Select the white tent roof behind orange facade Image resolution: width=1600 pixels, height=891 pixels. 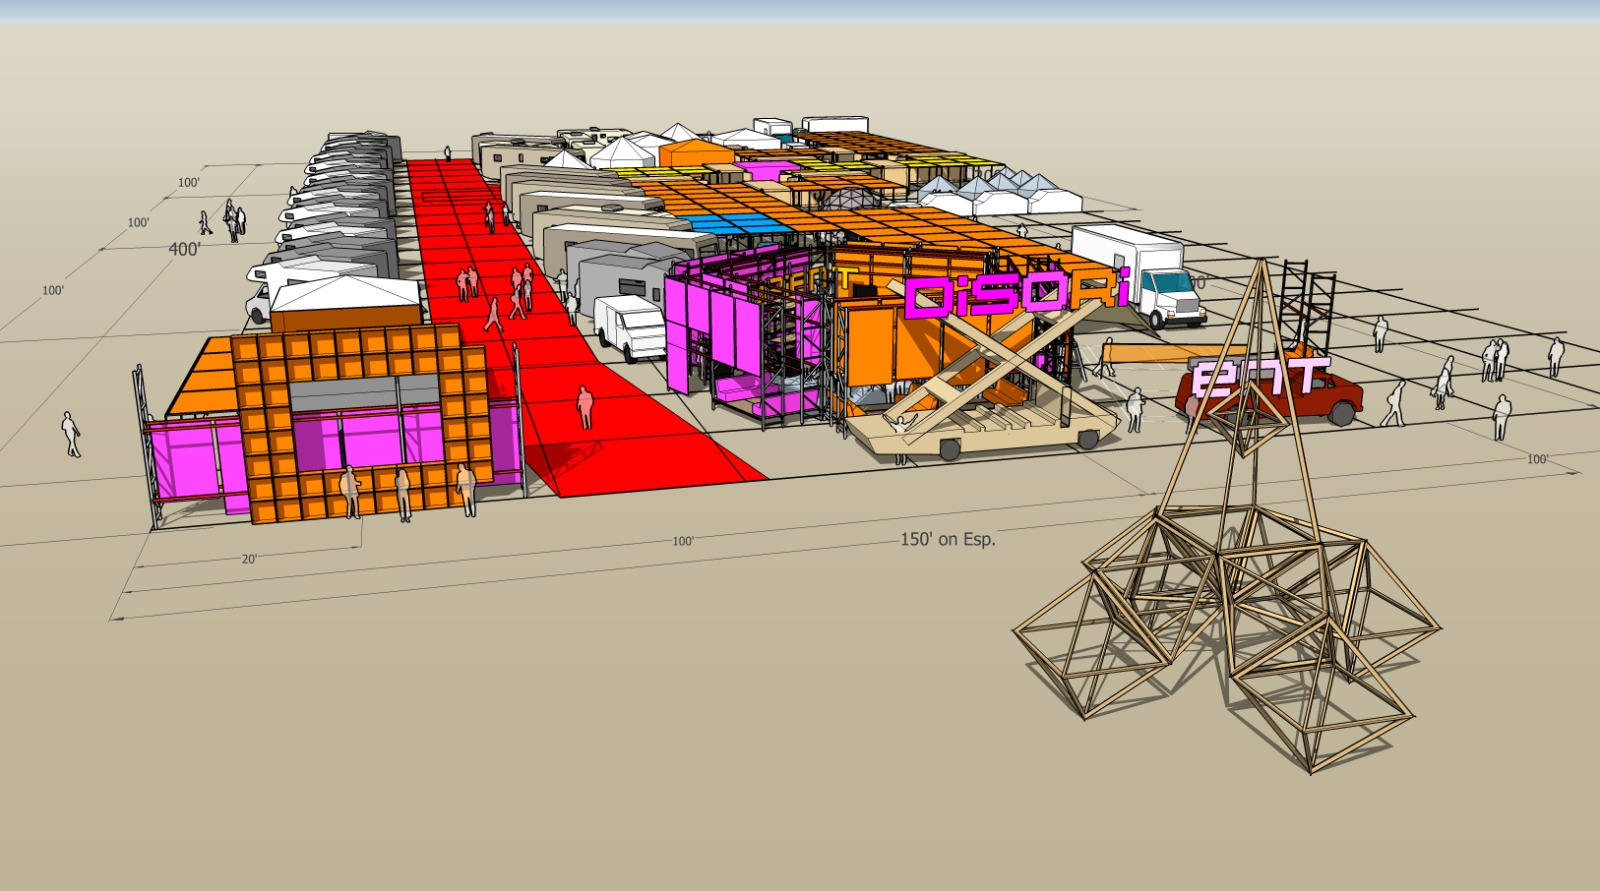pos(345,295)
